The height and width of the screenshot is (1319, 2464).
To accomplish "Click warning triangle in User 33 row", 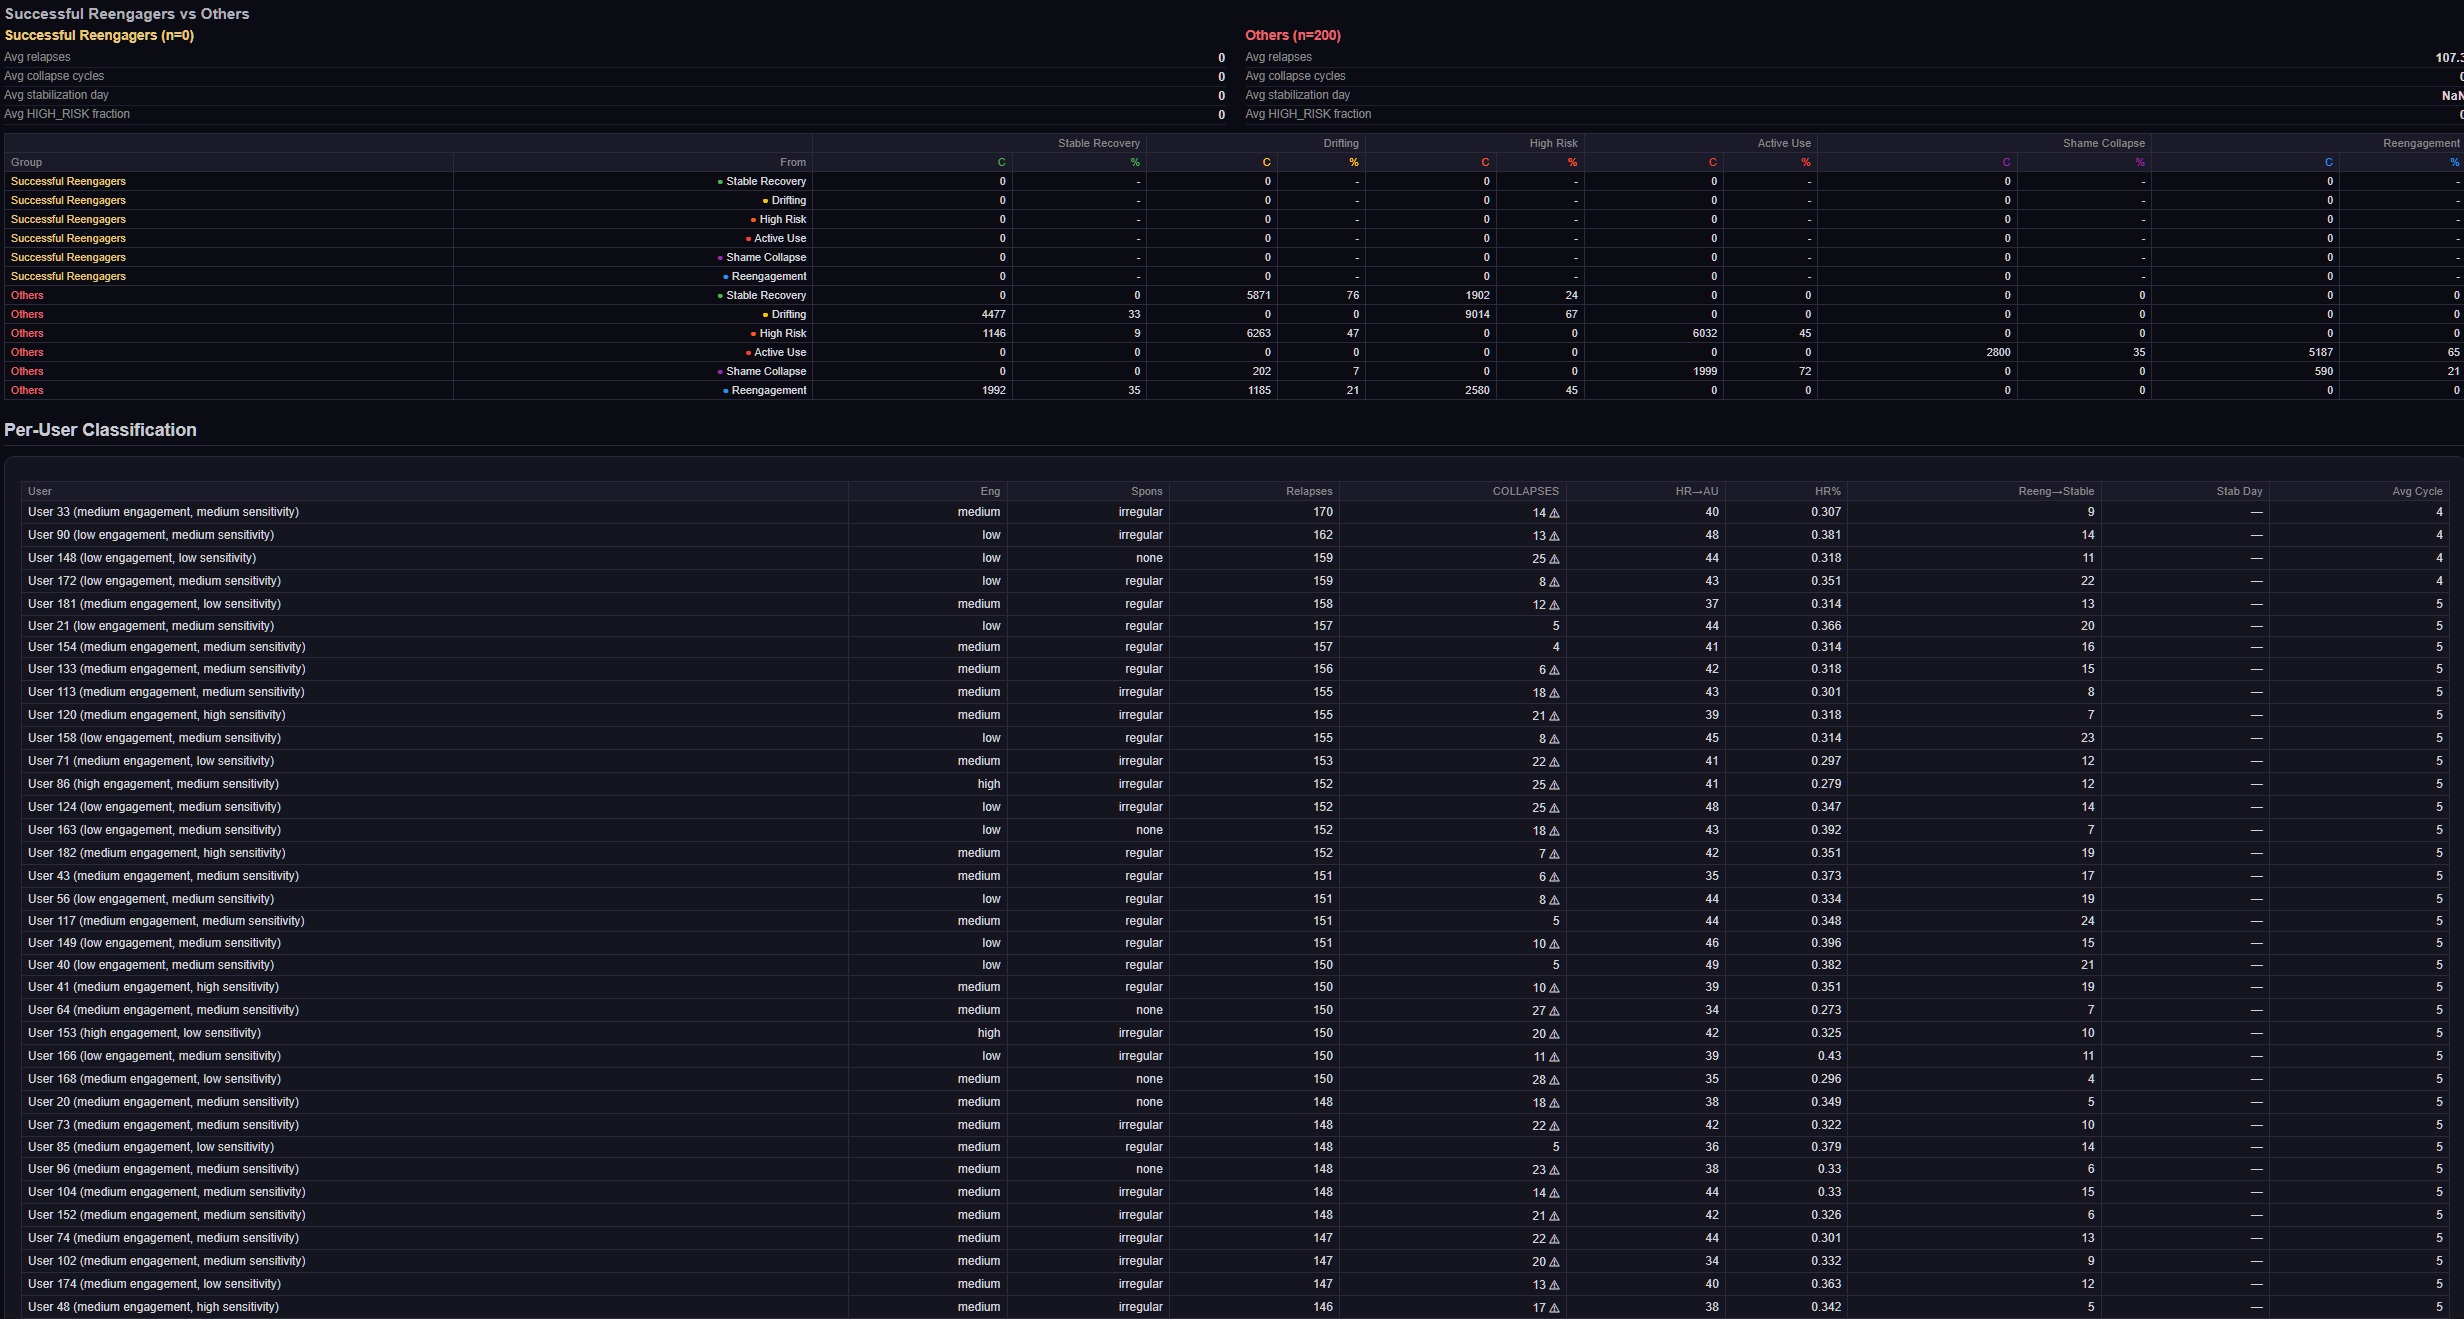I will coord(1554,513).
